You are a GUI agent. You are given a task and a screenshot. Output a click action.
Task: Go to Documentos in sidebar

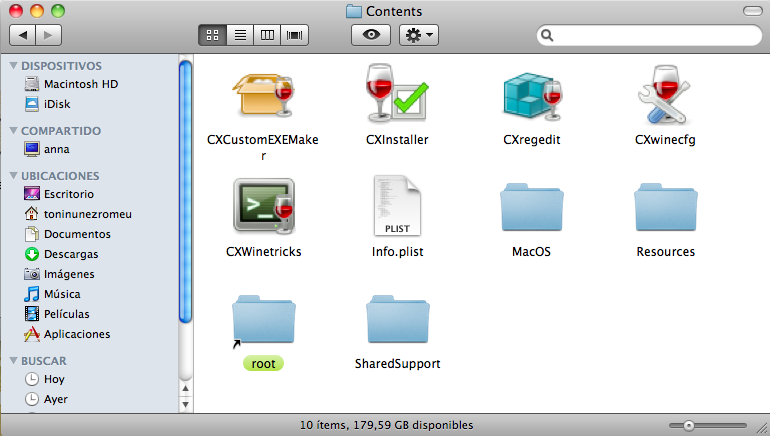point(67,234)
